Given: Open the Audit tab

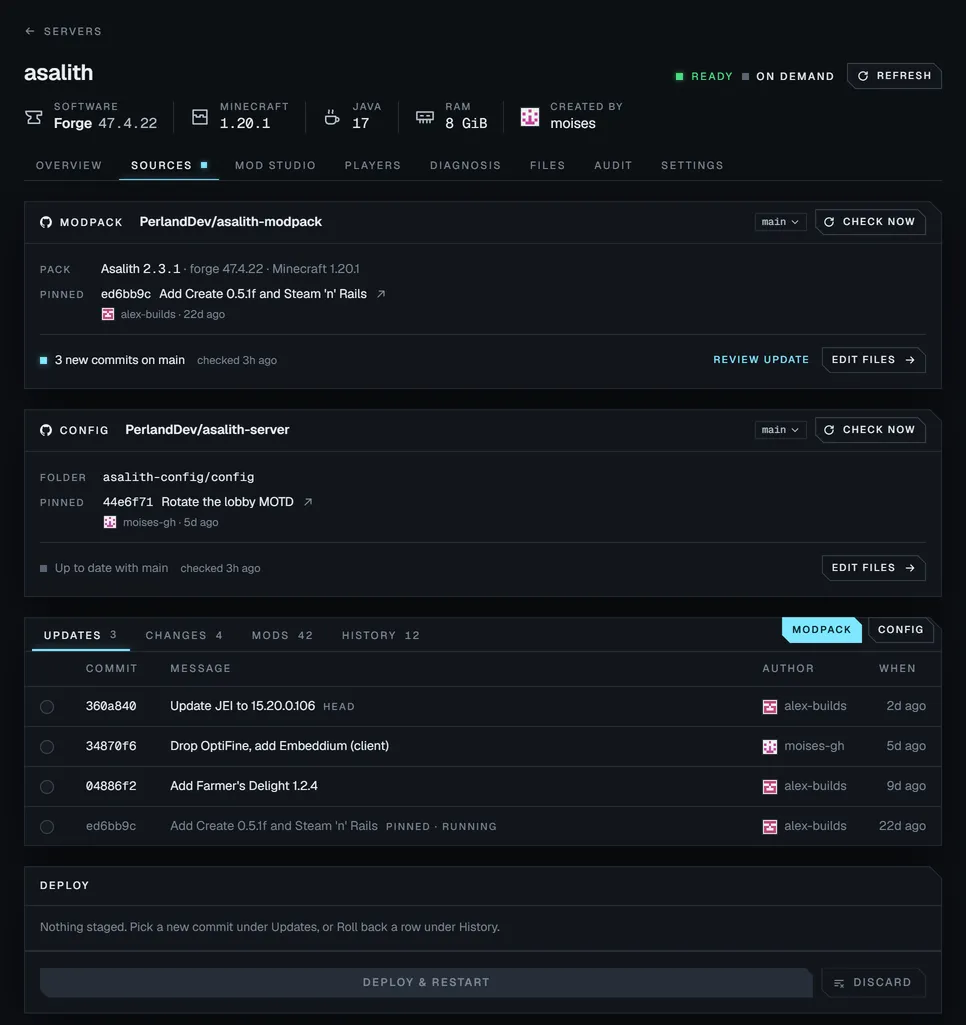Looking at the screenshot, I should point(613,165).
